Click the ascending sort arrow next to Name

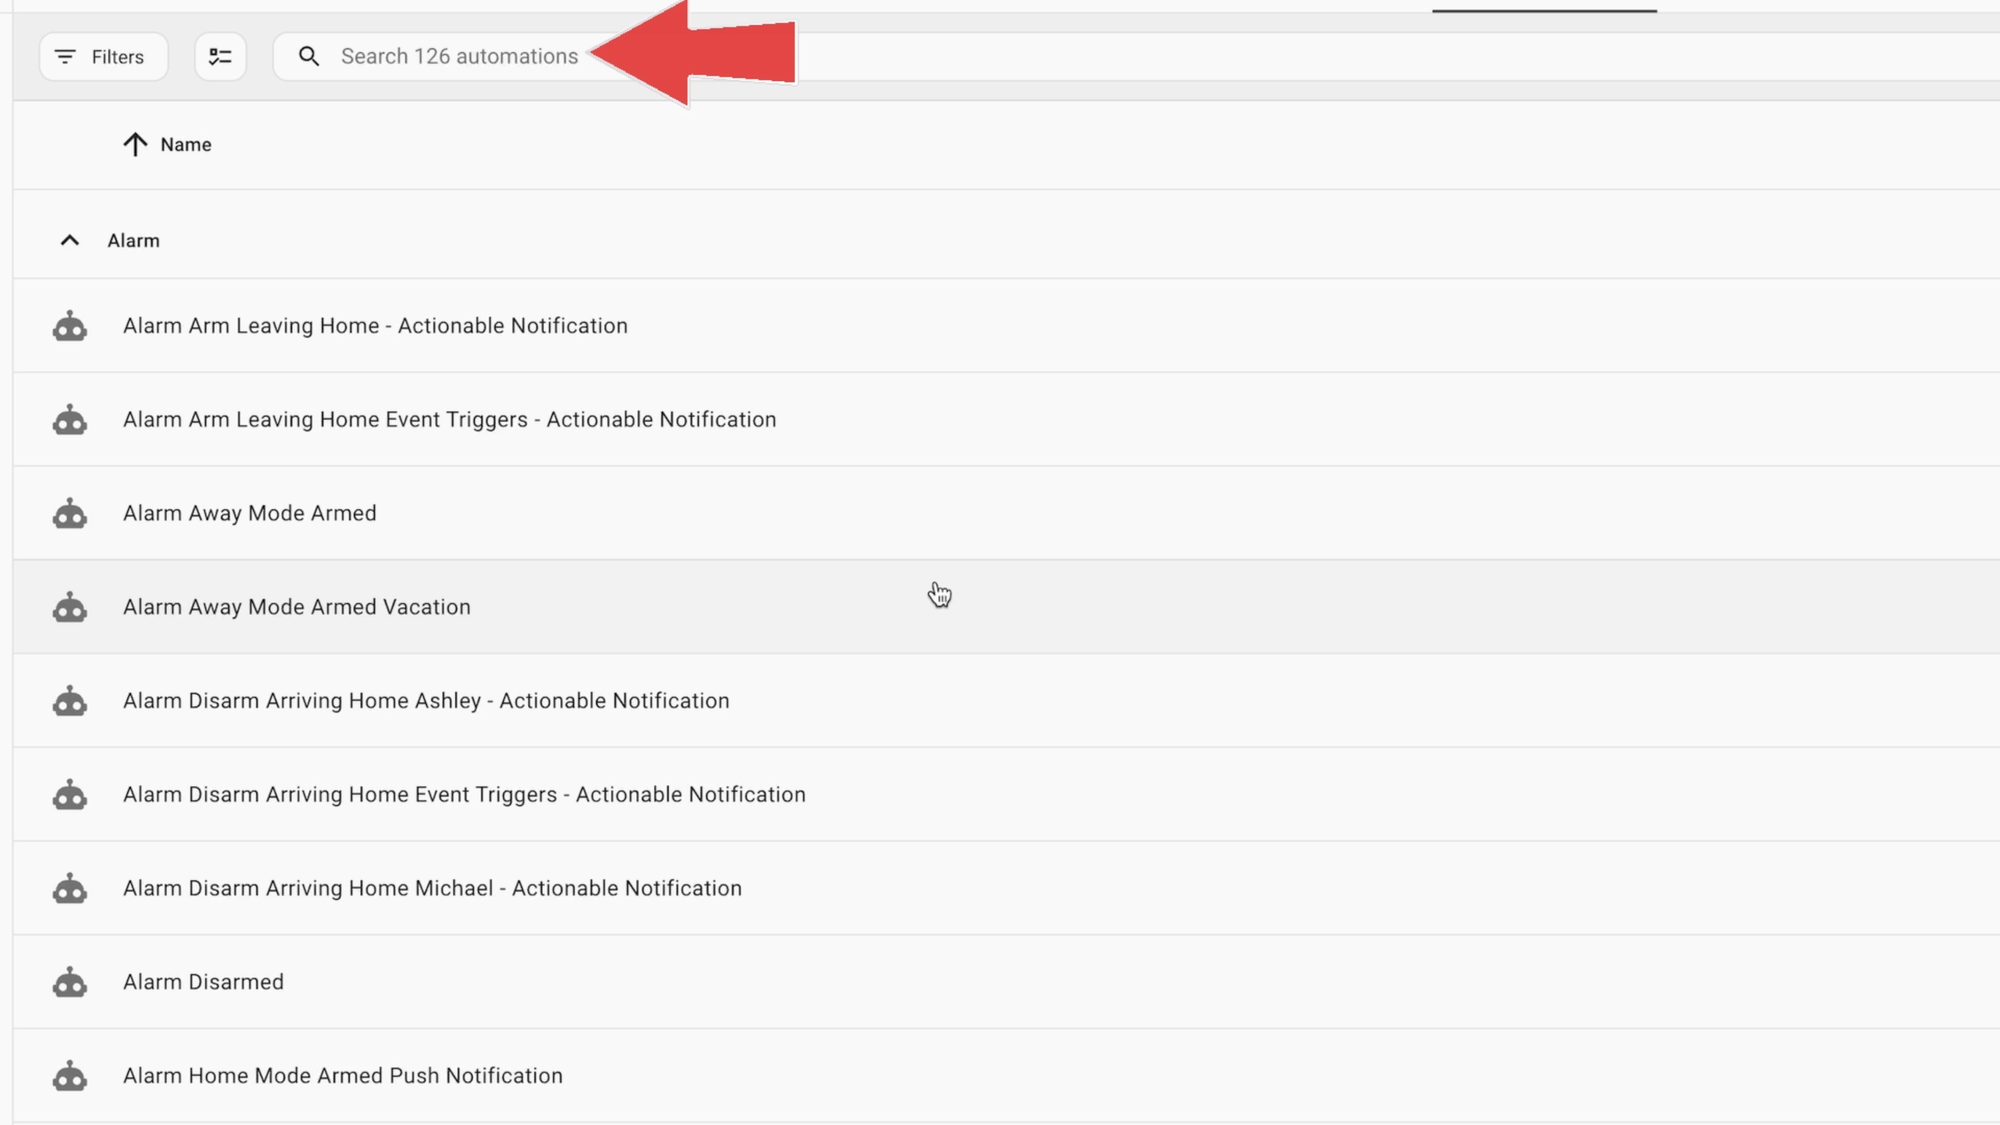point(135,145)
